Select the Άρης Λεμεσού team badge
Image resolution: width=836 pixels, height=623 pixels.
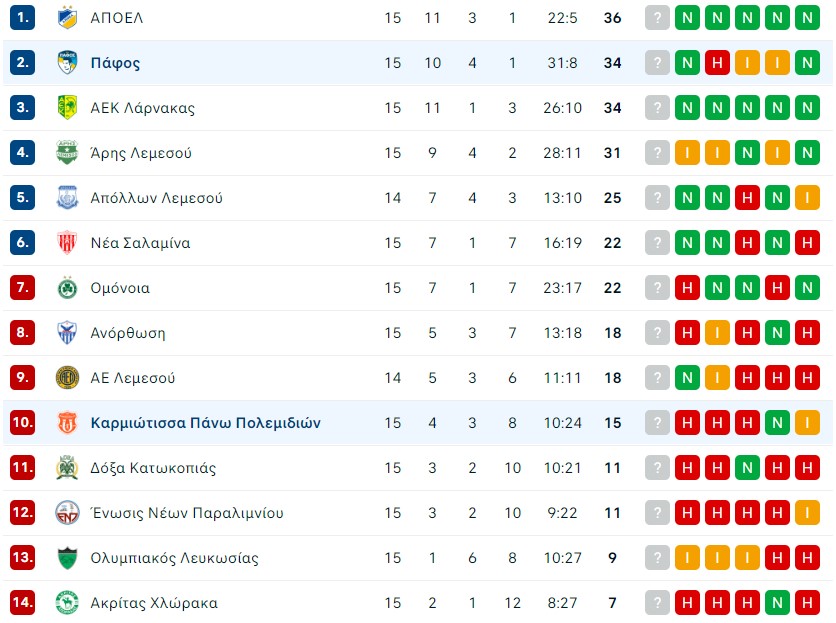click(x=67, y=153)
